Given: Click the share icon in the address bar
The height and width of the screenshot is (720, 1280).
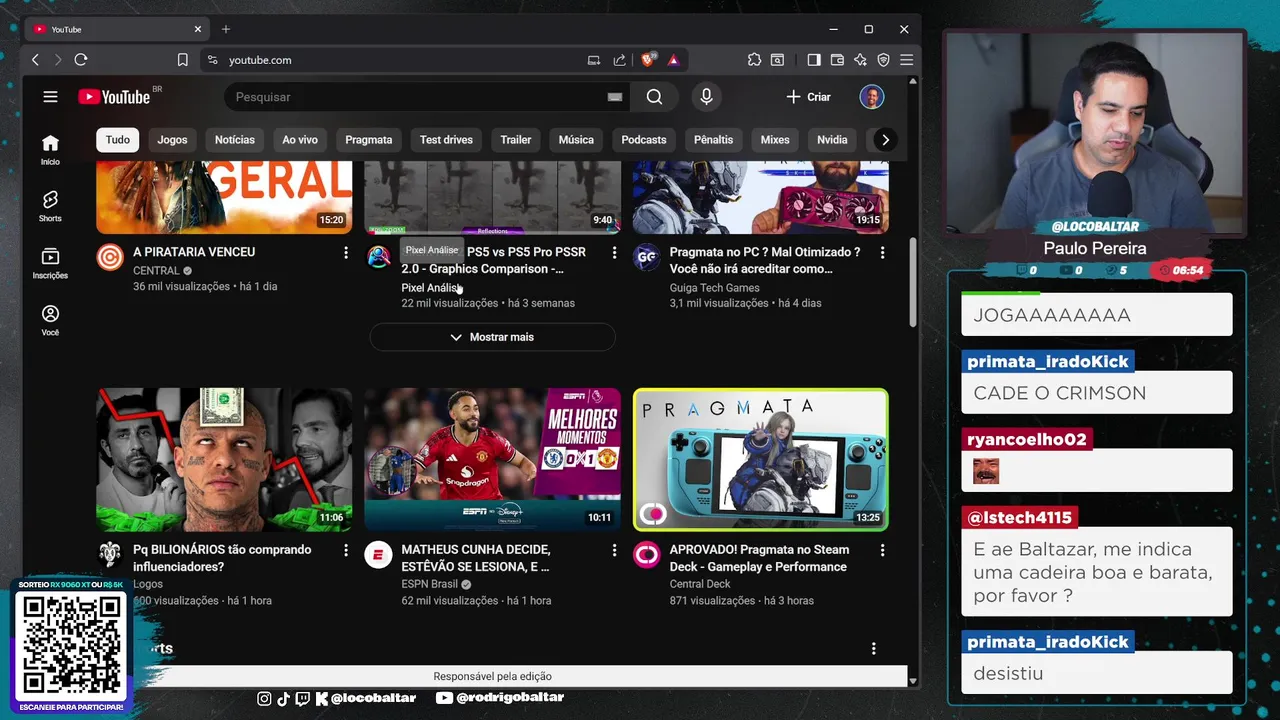Looking at the screenshot, I should pyautogui.click(x=619, y=60).
